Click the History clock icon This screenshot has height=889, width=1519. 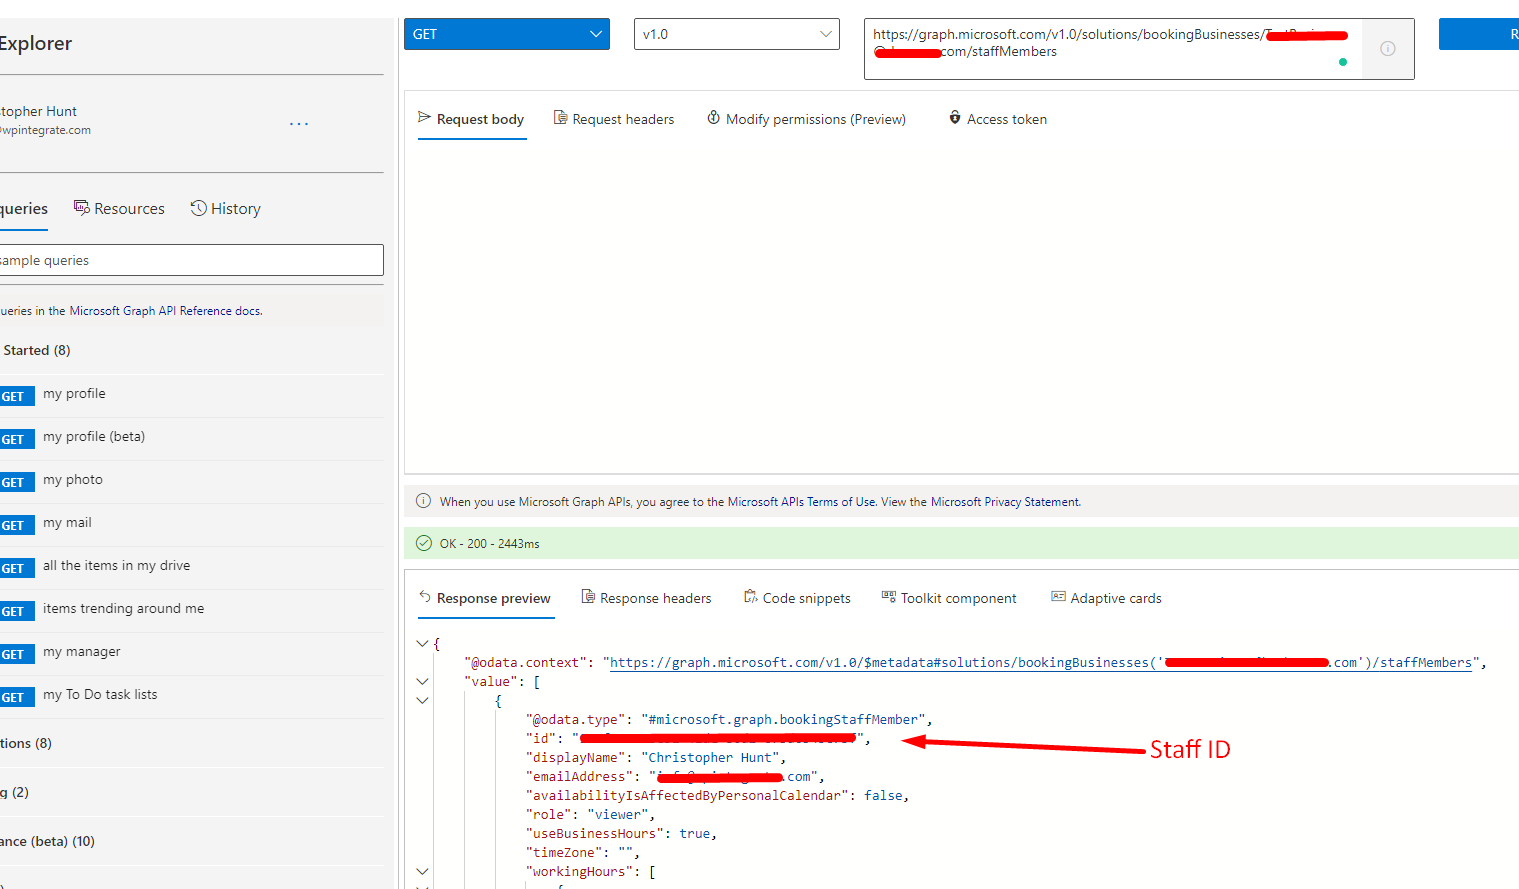click(198, 207)
